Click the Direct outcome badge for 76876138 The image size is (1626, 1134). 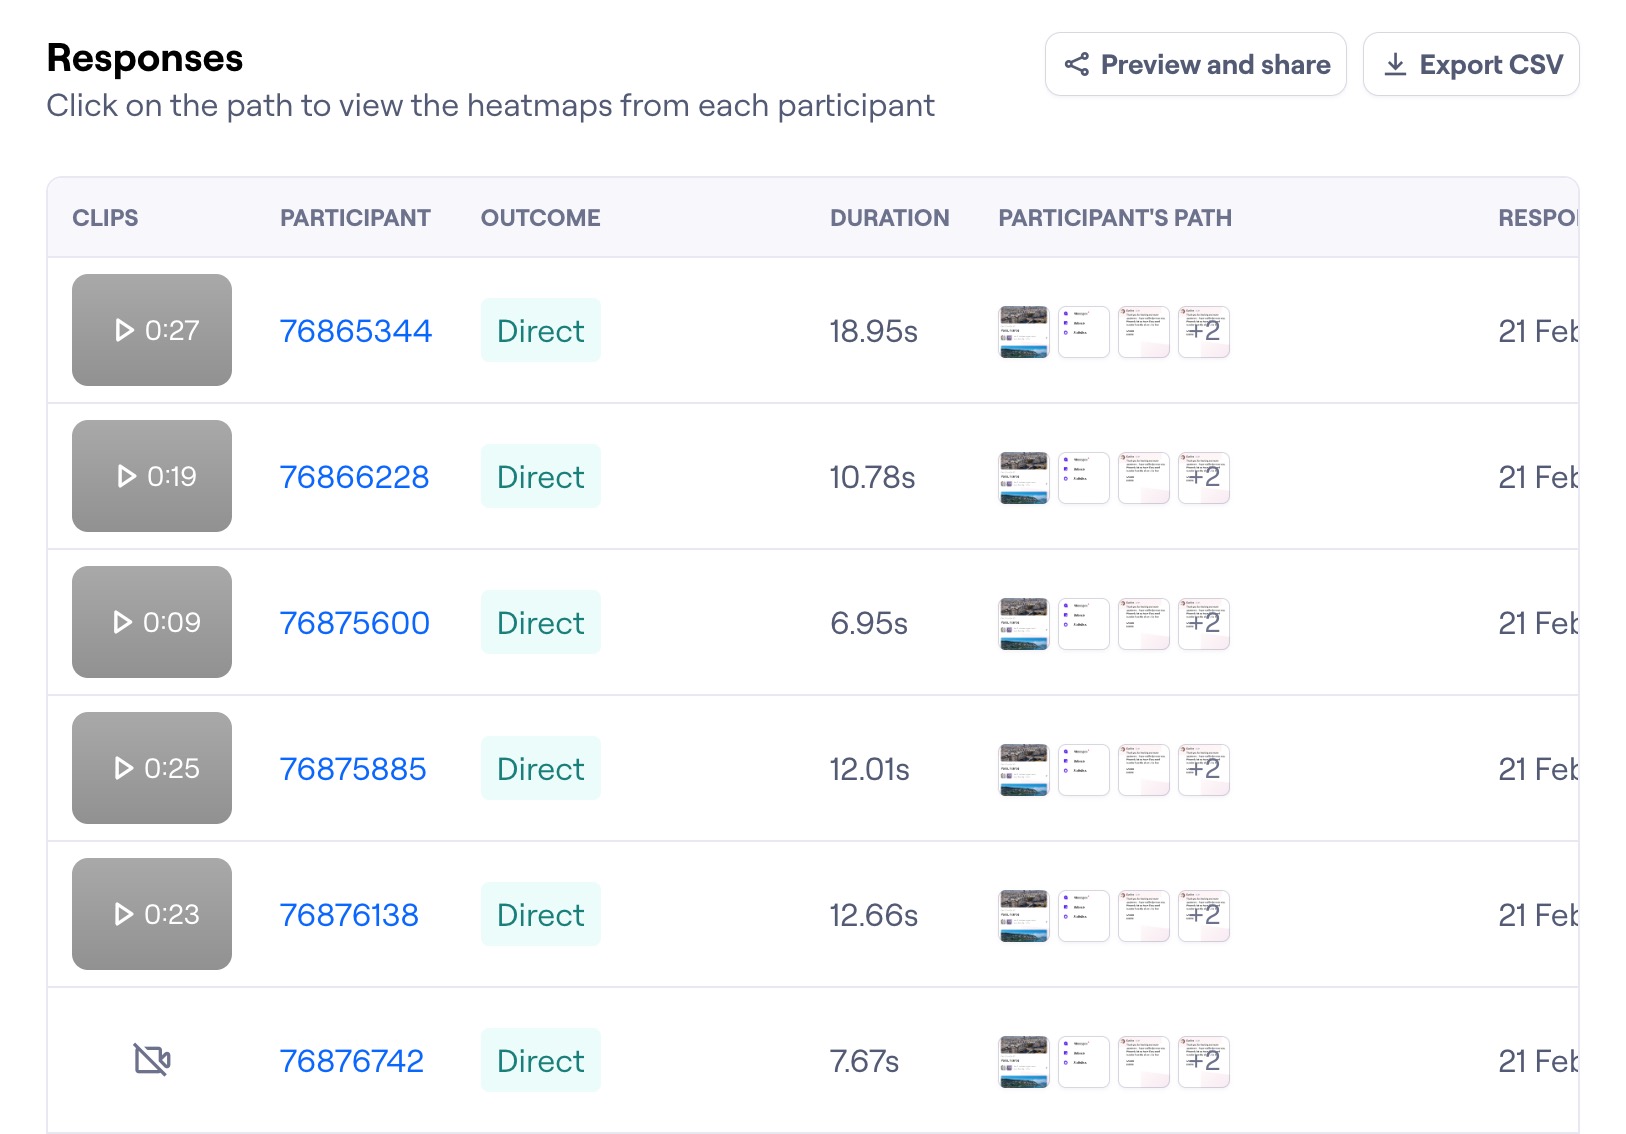click(x=540, y=915)
